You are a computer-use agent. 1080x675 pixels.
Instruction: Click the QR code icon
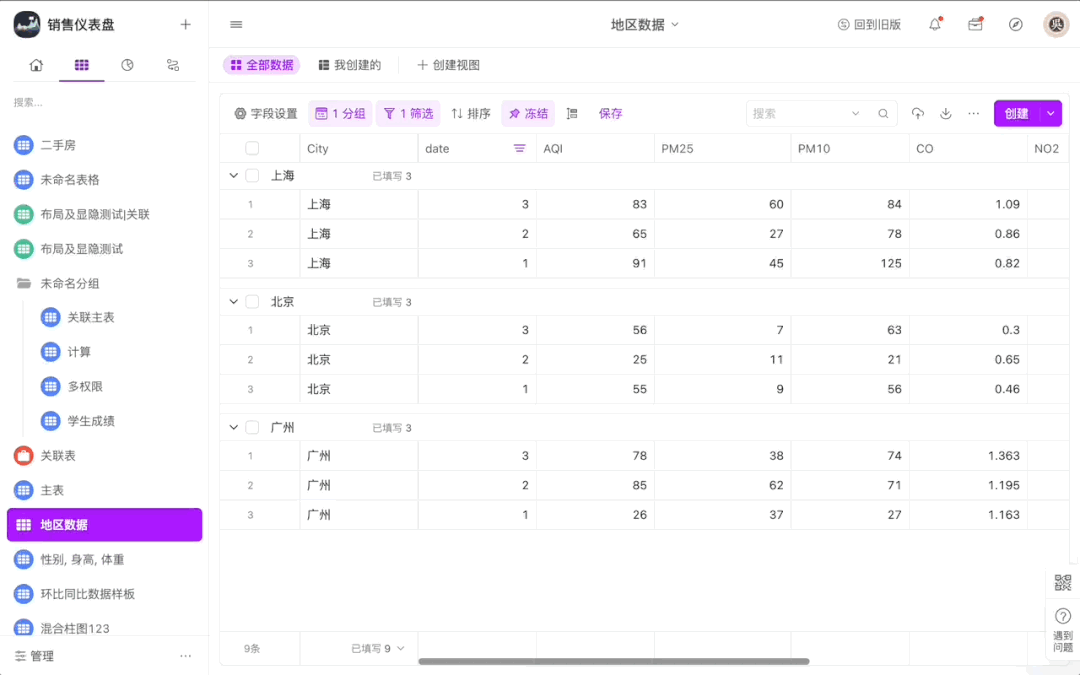pos(1062,583)
